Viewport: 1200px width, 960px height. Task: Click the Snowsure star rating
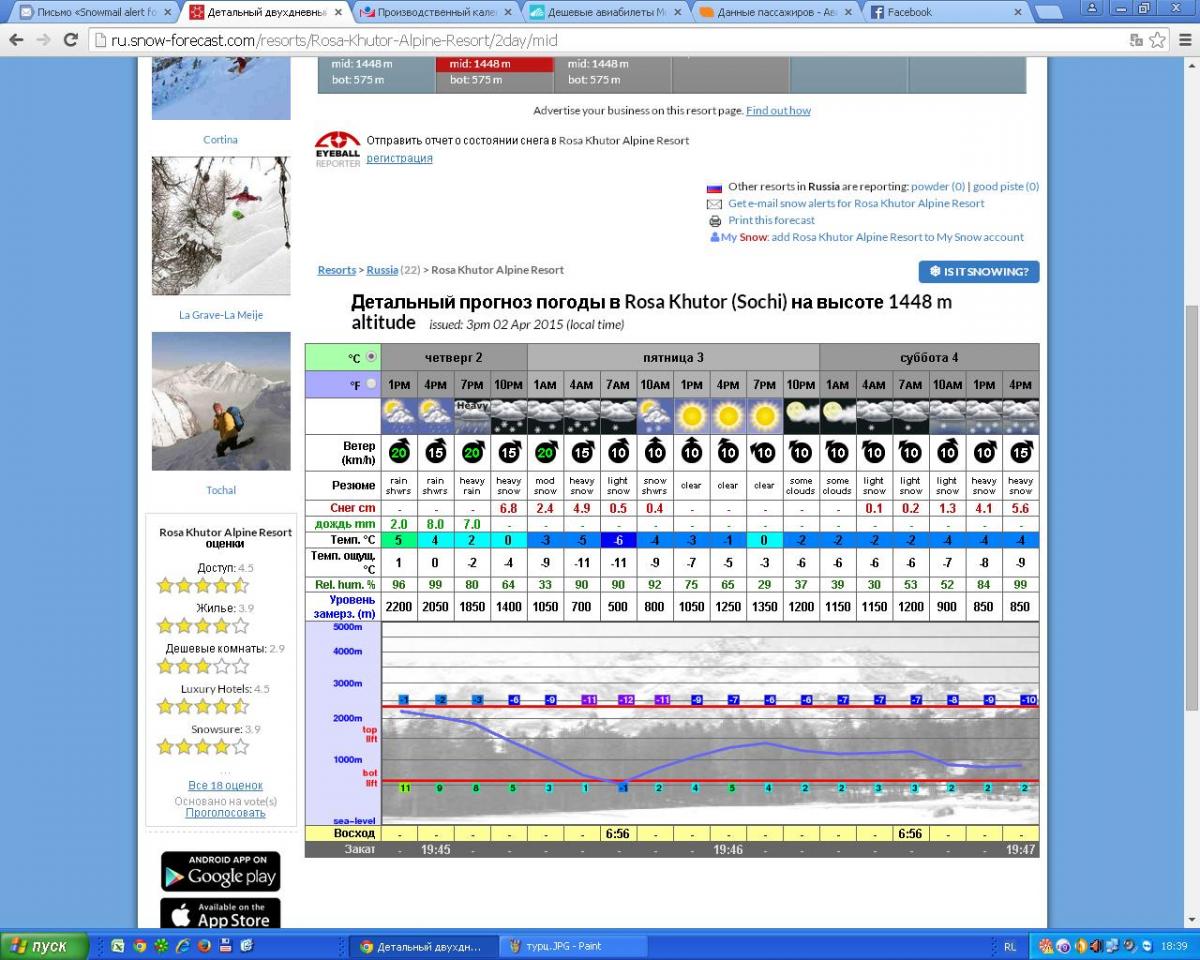203,747
